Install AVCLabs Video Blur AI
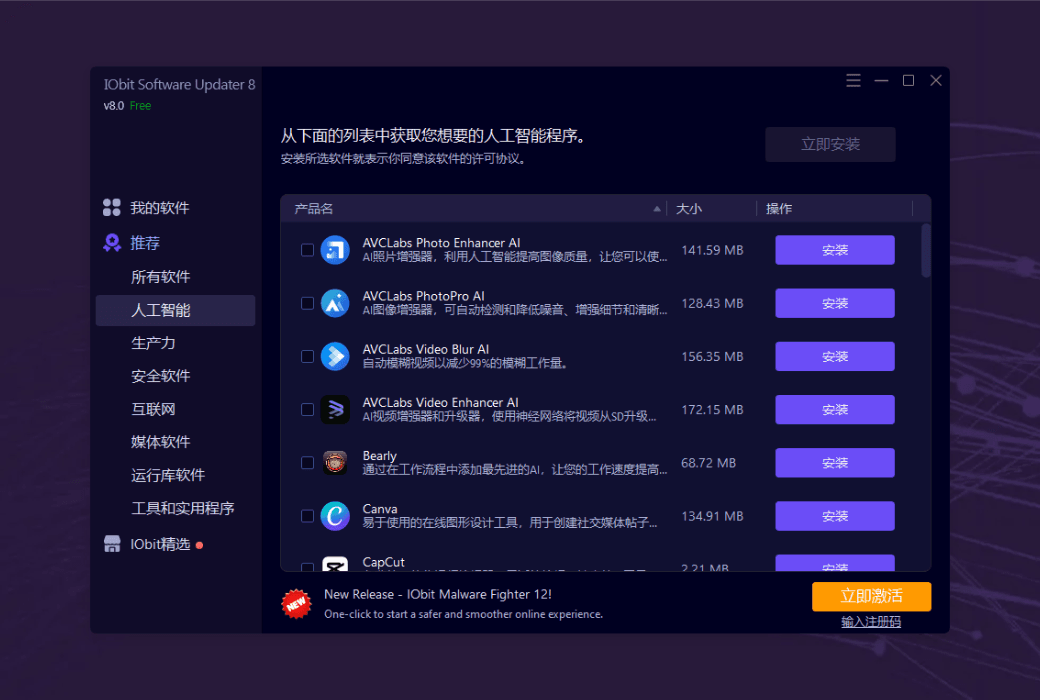Viewport: 1040px width, 700px height. pyautogui.click(x=834, y=356)
